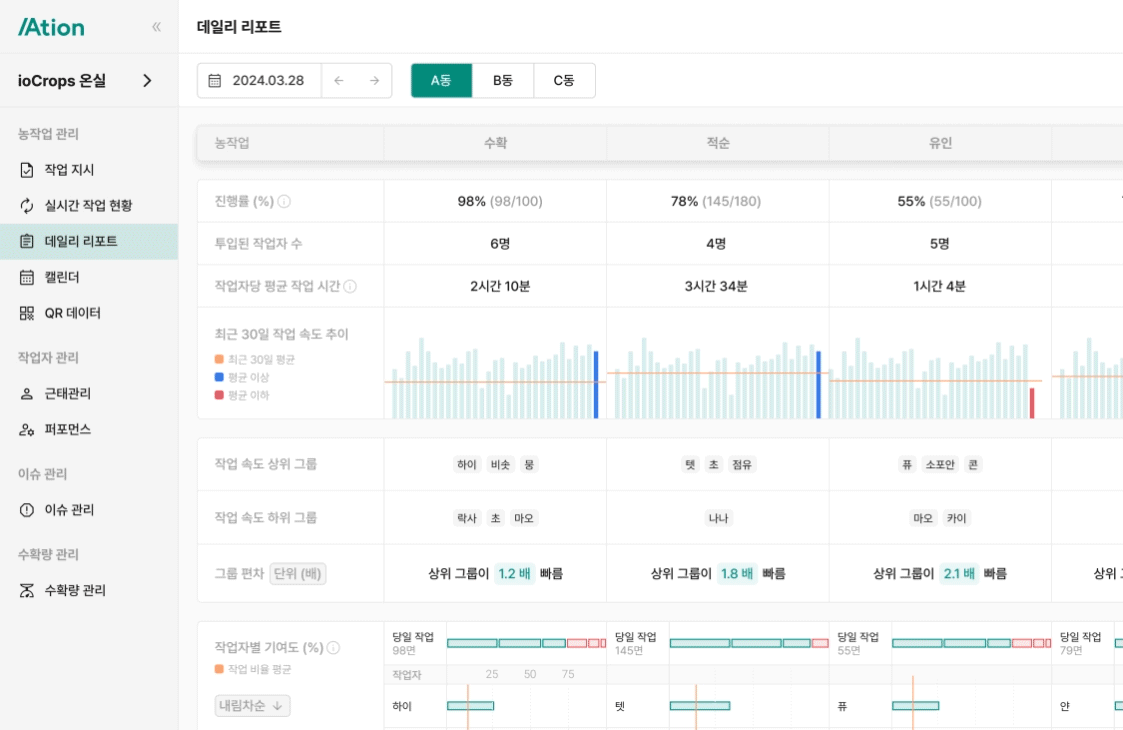Viewport: 1123px width, 730px height.
Task: Click the 락사 worker tag
Action: 467,519
